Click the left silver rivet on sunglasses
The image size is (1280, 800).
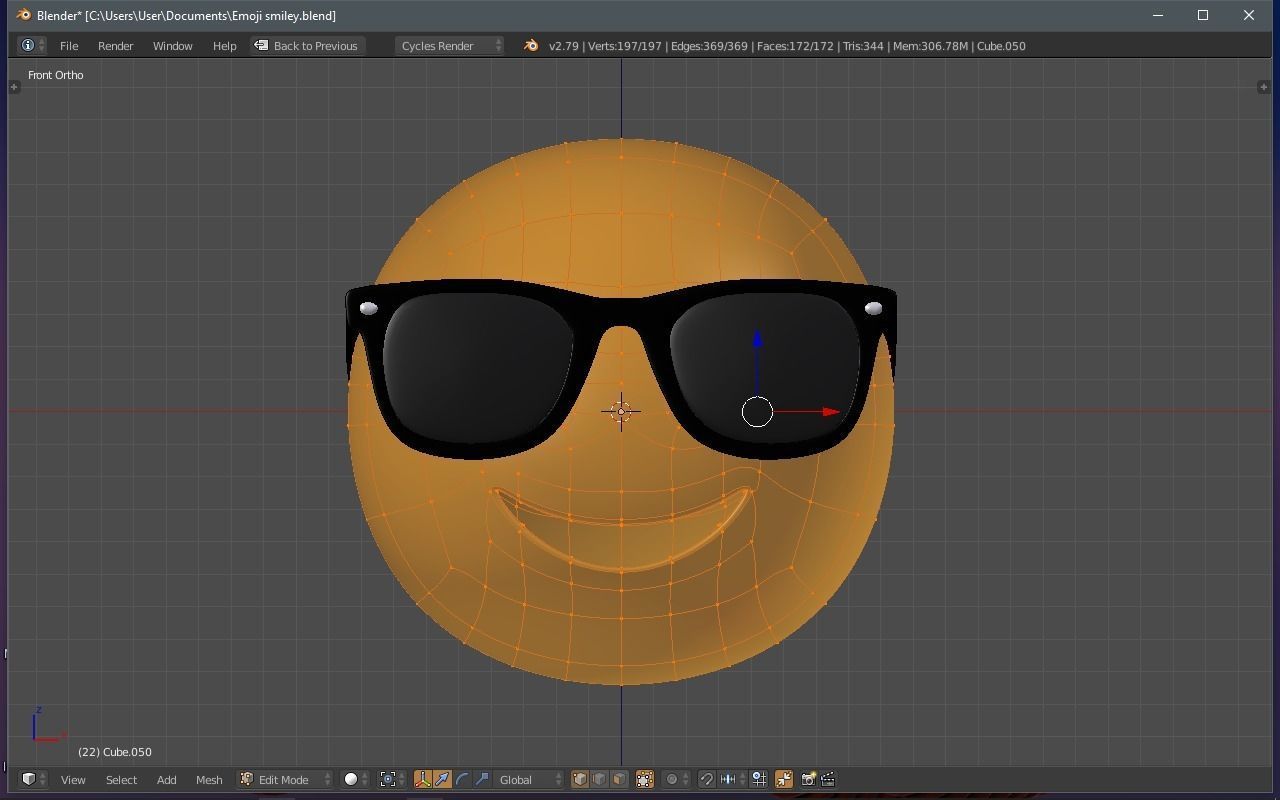tap(368, 308)
